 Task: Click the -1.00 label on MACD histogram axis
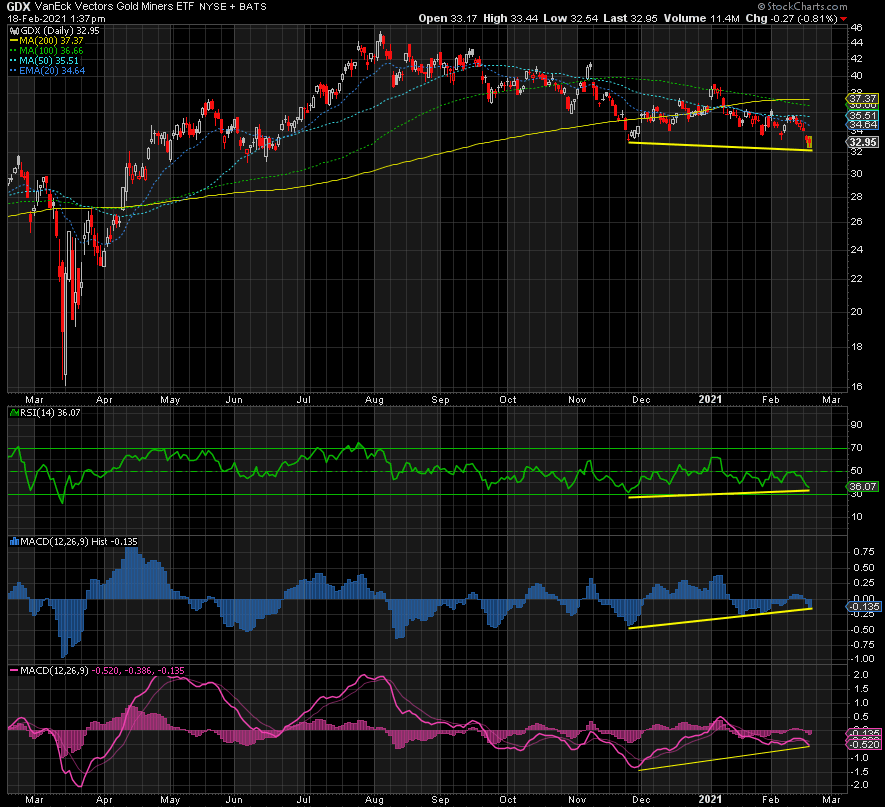(x=863, y=659)
